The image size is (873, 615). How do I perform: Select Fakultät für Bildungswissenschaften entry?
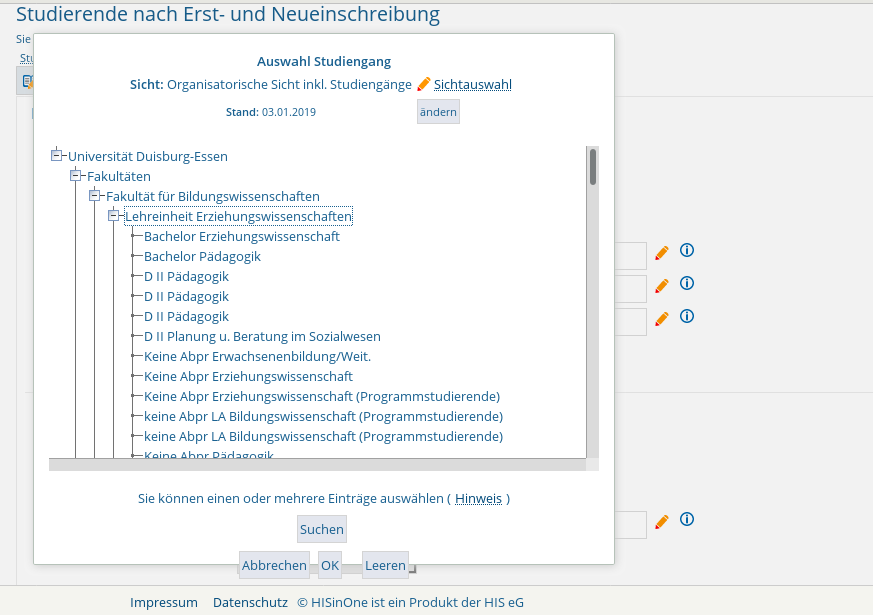tap(213, 196)
